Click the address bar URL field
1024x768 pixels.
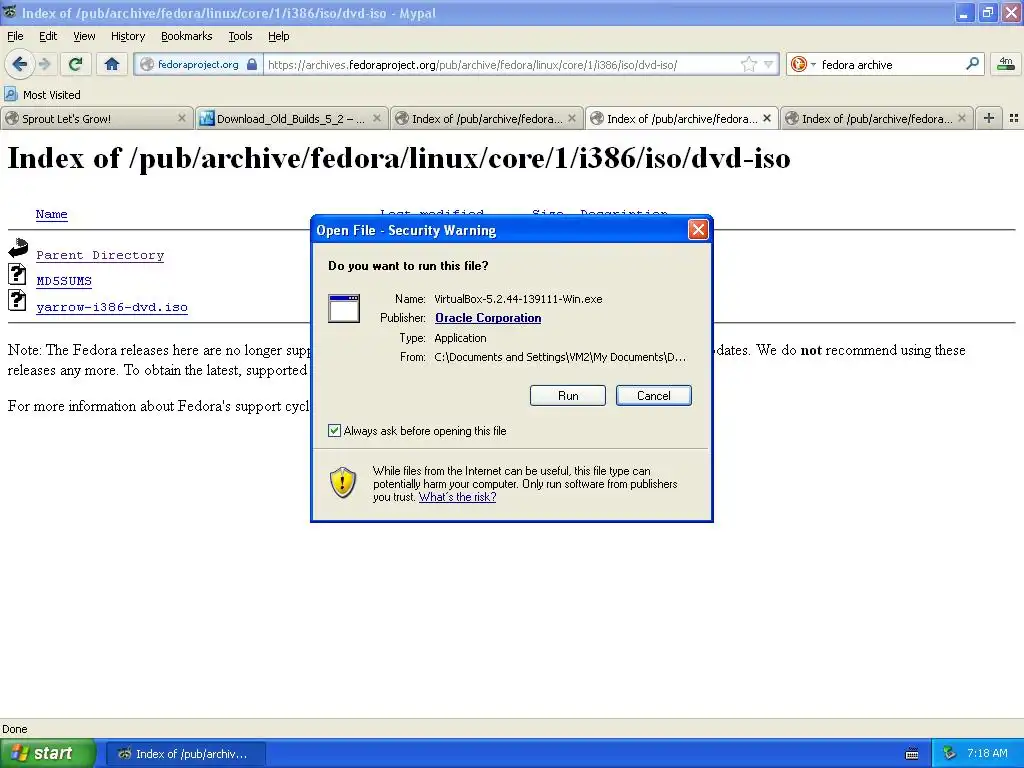tap(503, 65)
